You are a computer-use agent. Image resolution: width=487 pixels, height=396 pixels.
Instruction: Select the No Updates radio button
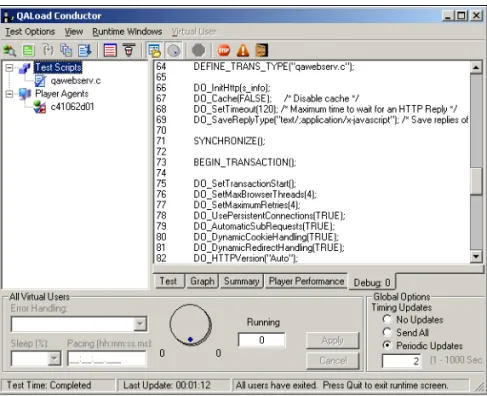pos(387,319)
